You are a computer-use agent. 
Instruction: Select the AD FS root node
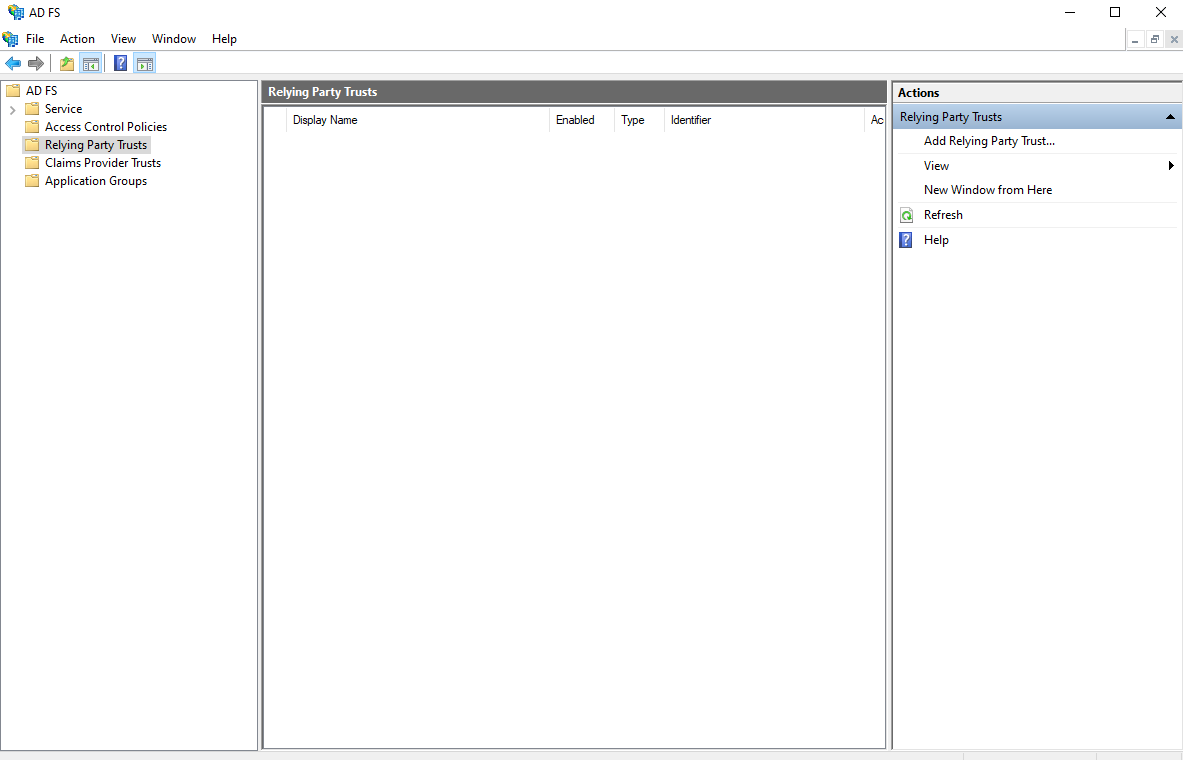click(41, 91)
